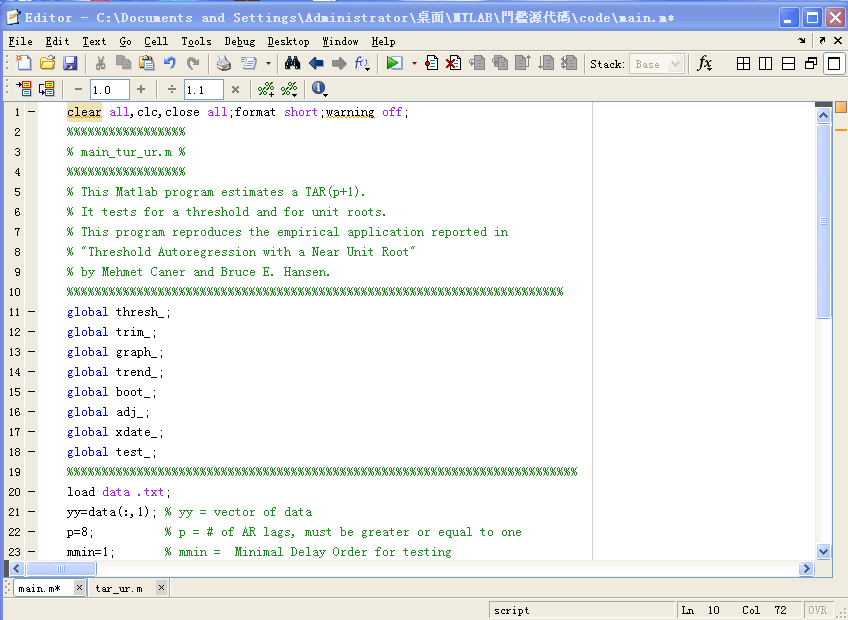
Task: Close the tar_ur.m tab
Action: tap(161, 588)
